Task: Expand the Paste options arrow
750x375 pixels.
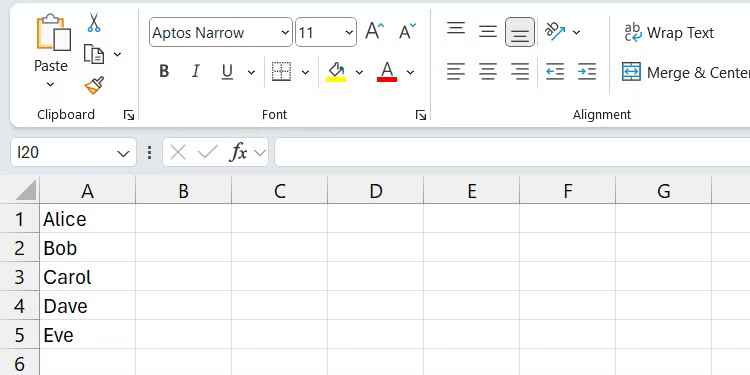Action: pos(50,85)
